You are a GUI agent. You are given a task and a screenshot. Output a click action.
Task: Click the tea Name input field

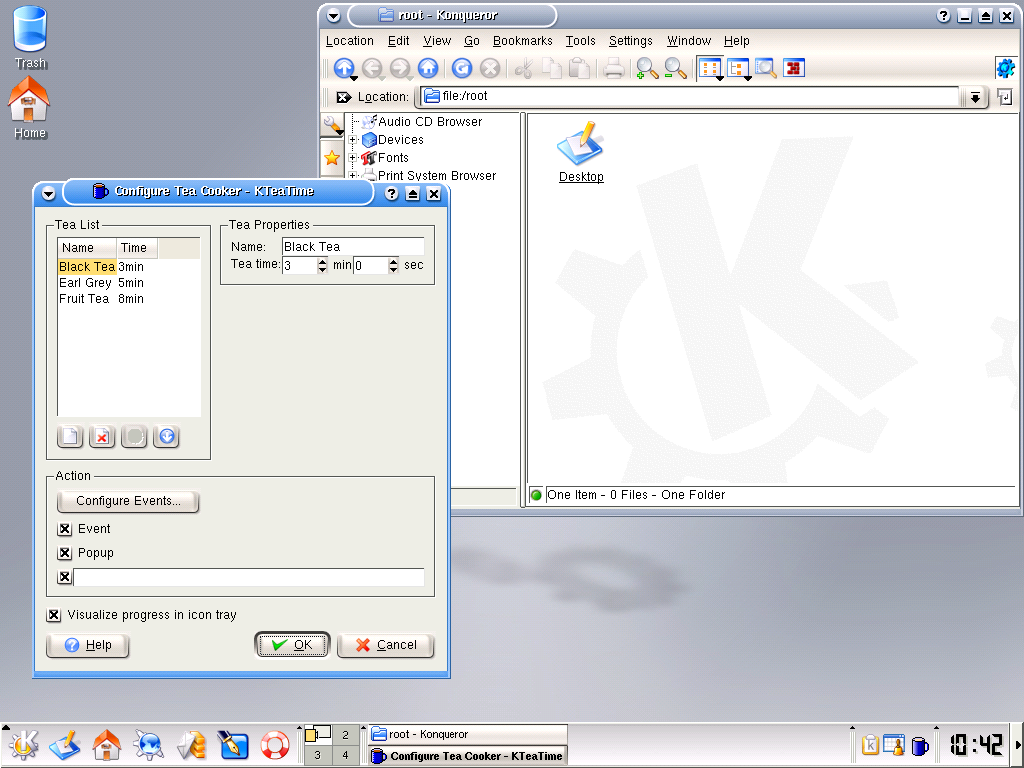point(353,247)
